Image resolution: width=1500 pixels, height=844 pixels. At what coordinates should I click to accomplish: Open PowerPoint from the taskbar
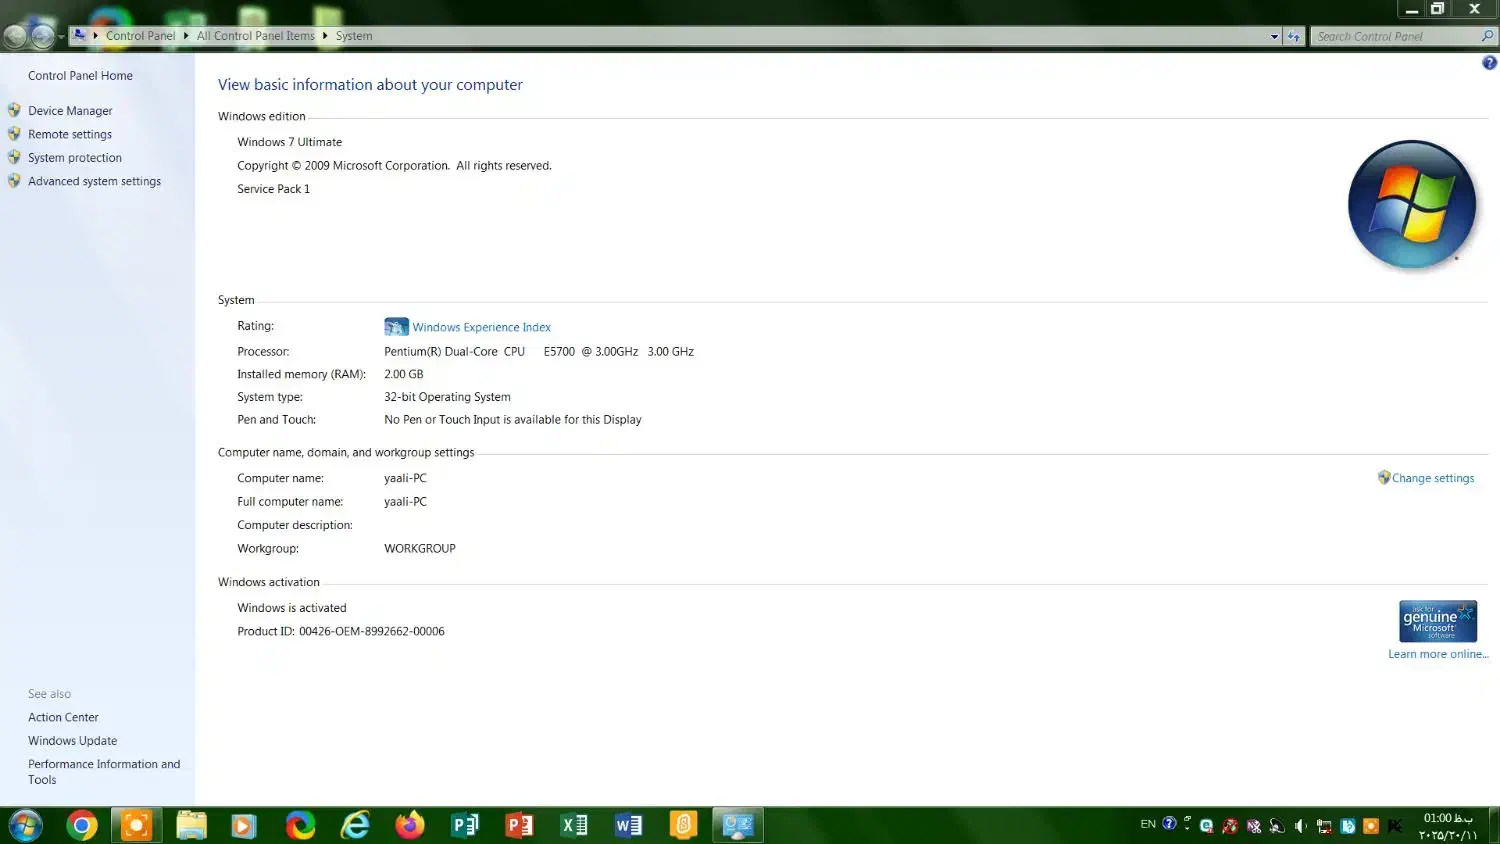pos(519,825)
